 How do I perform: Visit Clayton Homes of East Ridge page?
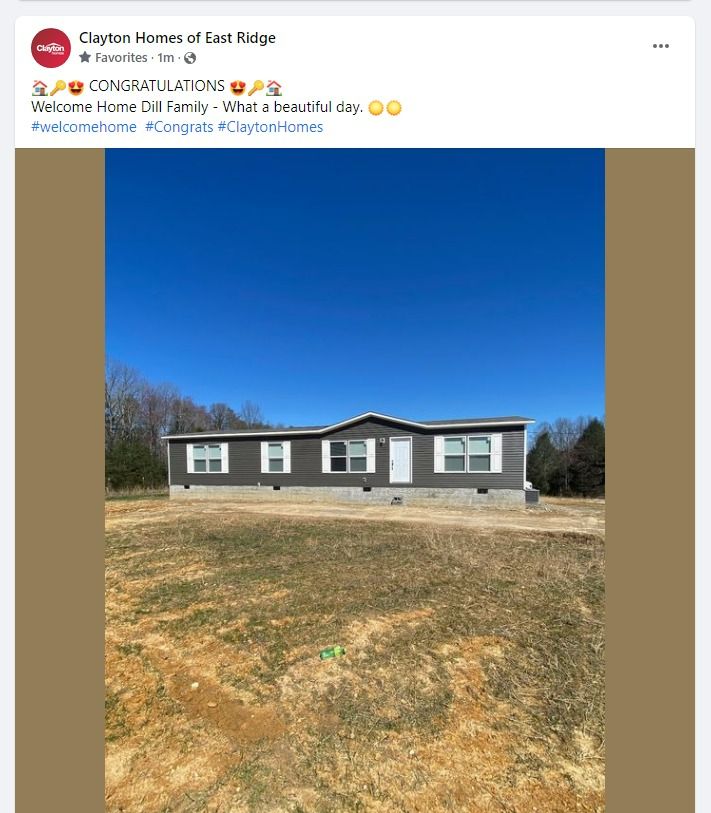tap(177, 38)
